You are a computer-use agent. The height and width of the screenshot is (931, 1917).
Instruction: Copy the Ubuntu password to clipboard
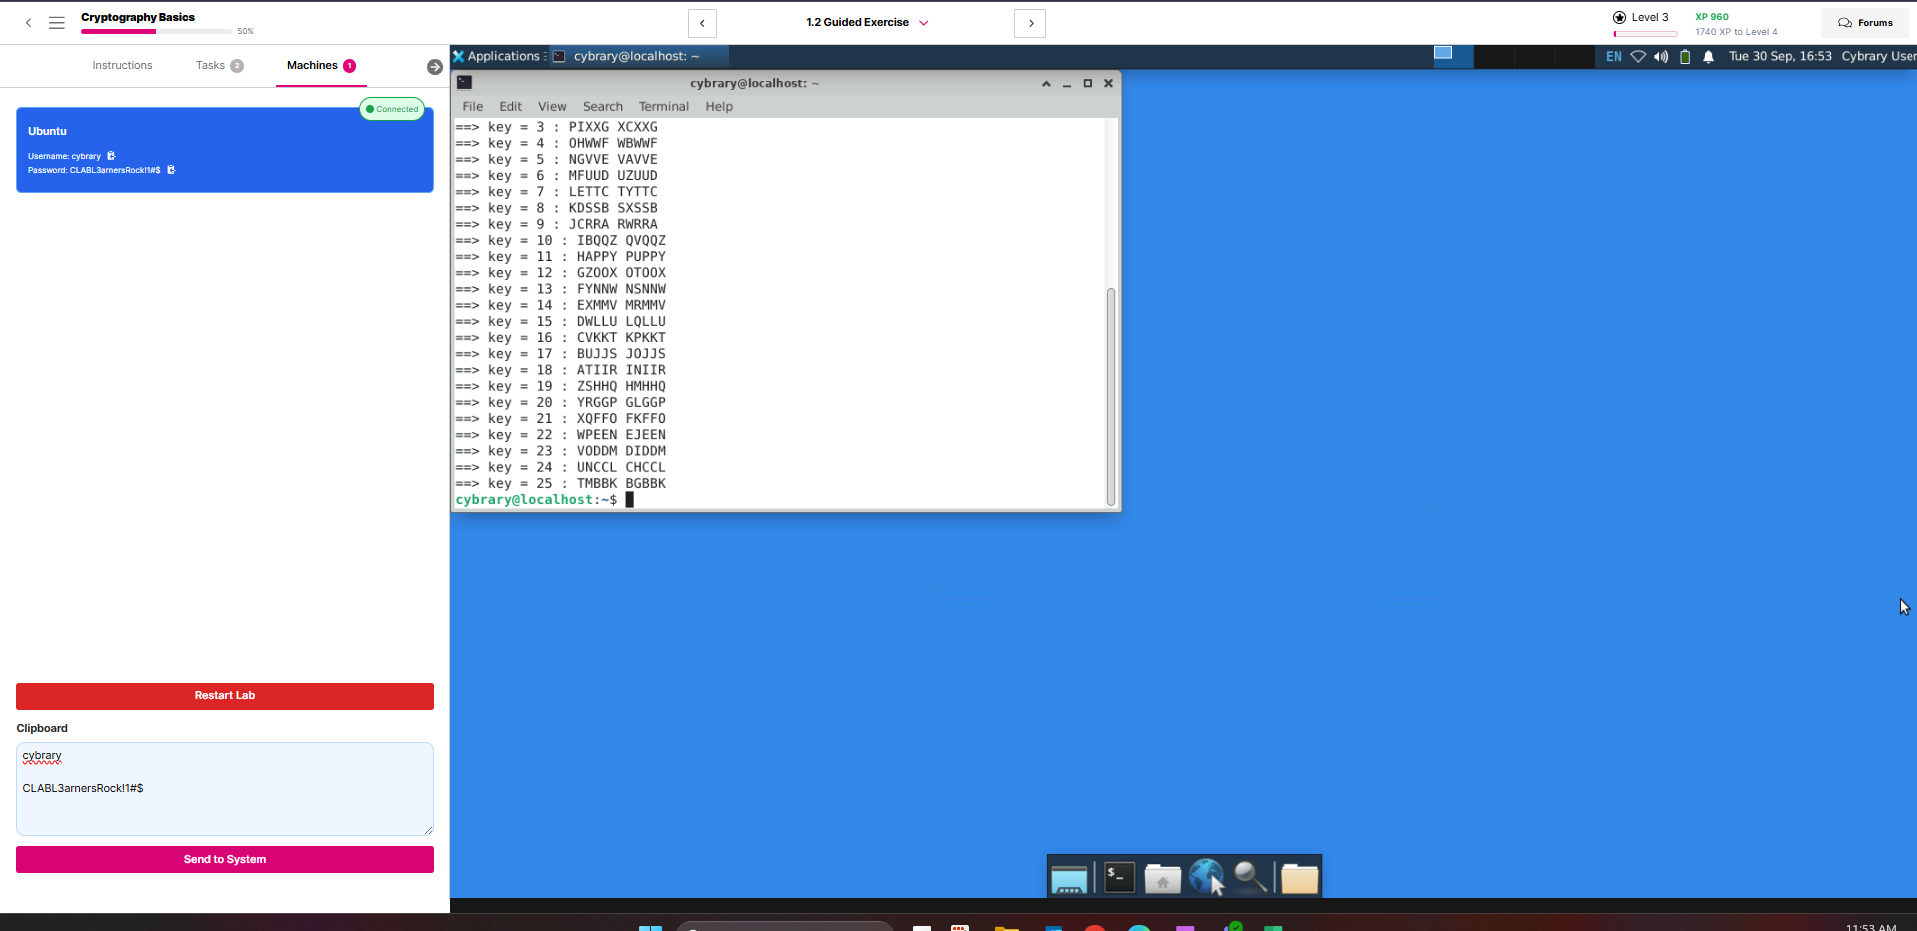(171, 170)
